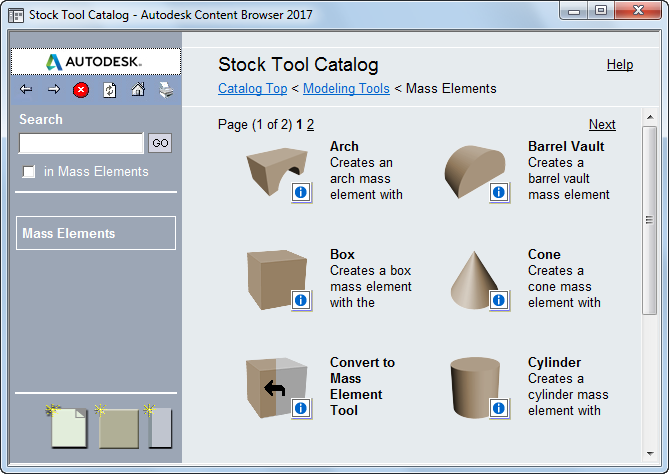
Task: Click the Print icon
Action: (166, 90)
